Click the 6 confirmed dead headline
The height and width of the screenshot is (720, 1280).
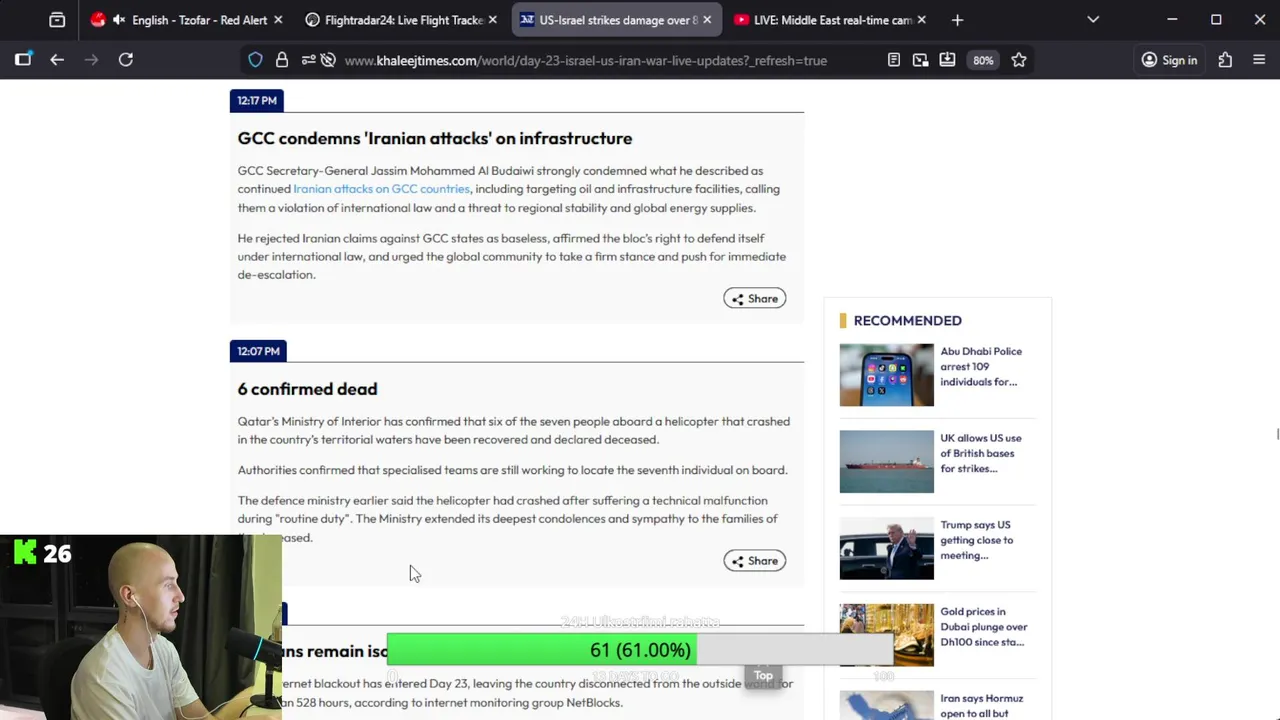pyautogui.click(x=307, y=389)
